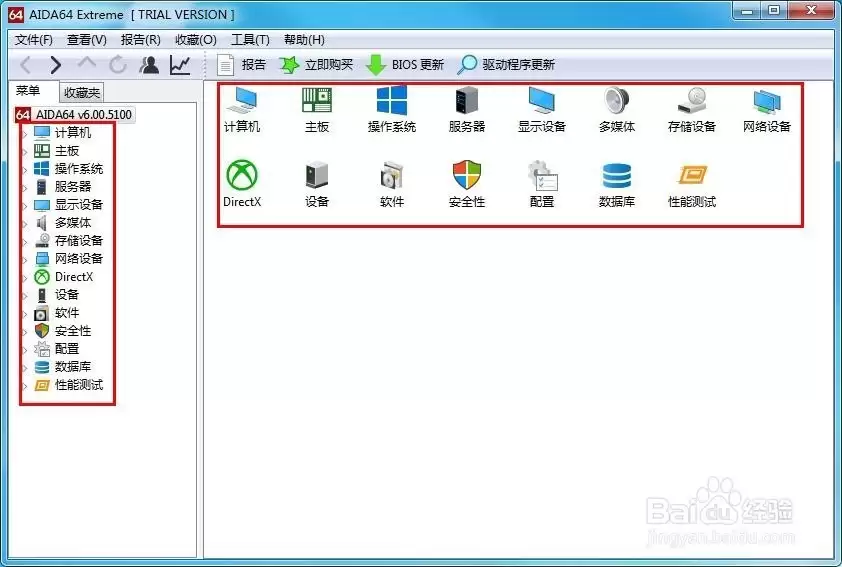Screen dimensions: 842x567
Task: Select 服务器 in the left tree
Action: (x=62, y=187)
